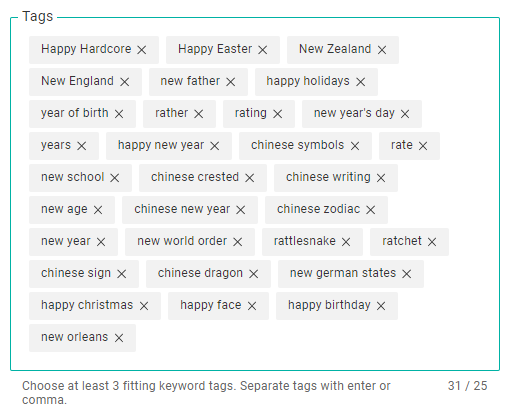The height and width of the screenshot is (412, 509).
Task: Remove the New Zealand tag
Action: [382, 50]
